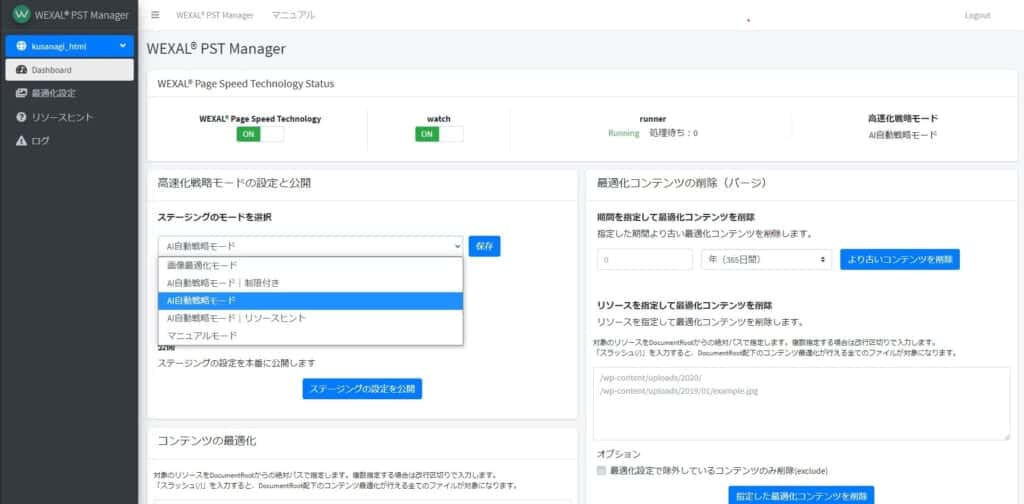Click the Dashboard gauge icon
This screenshot has width=1024, height=504.
21,70
